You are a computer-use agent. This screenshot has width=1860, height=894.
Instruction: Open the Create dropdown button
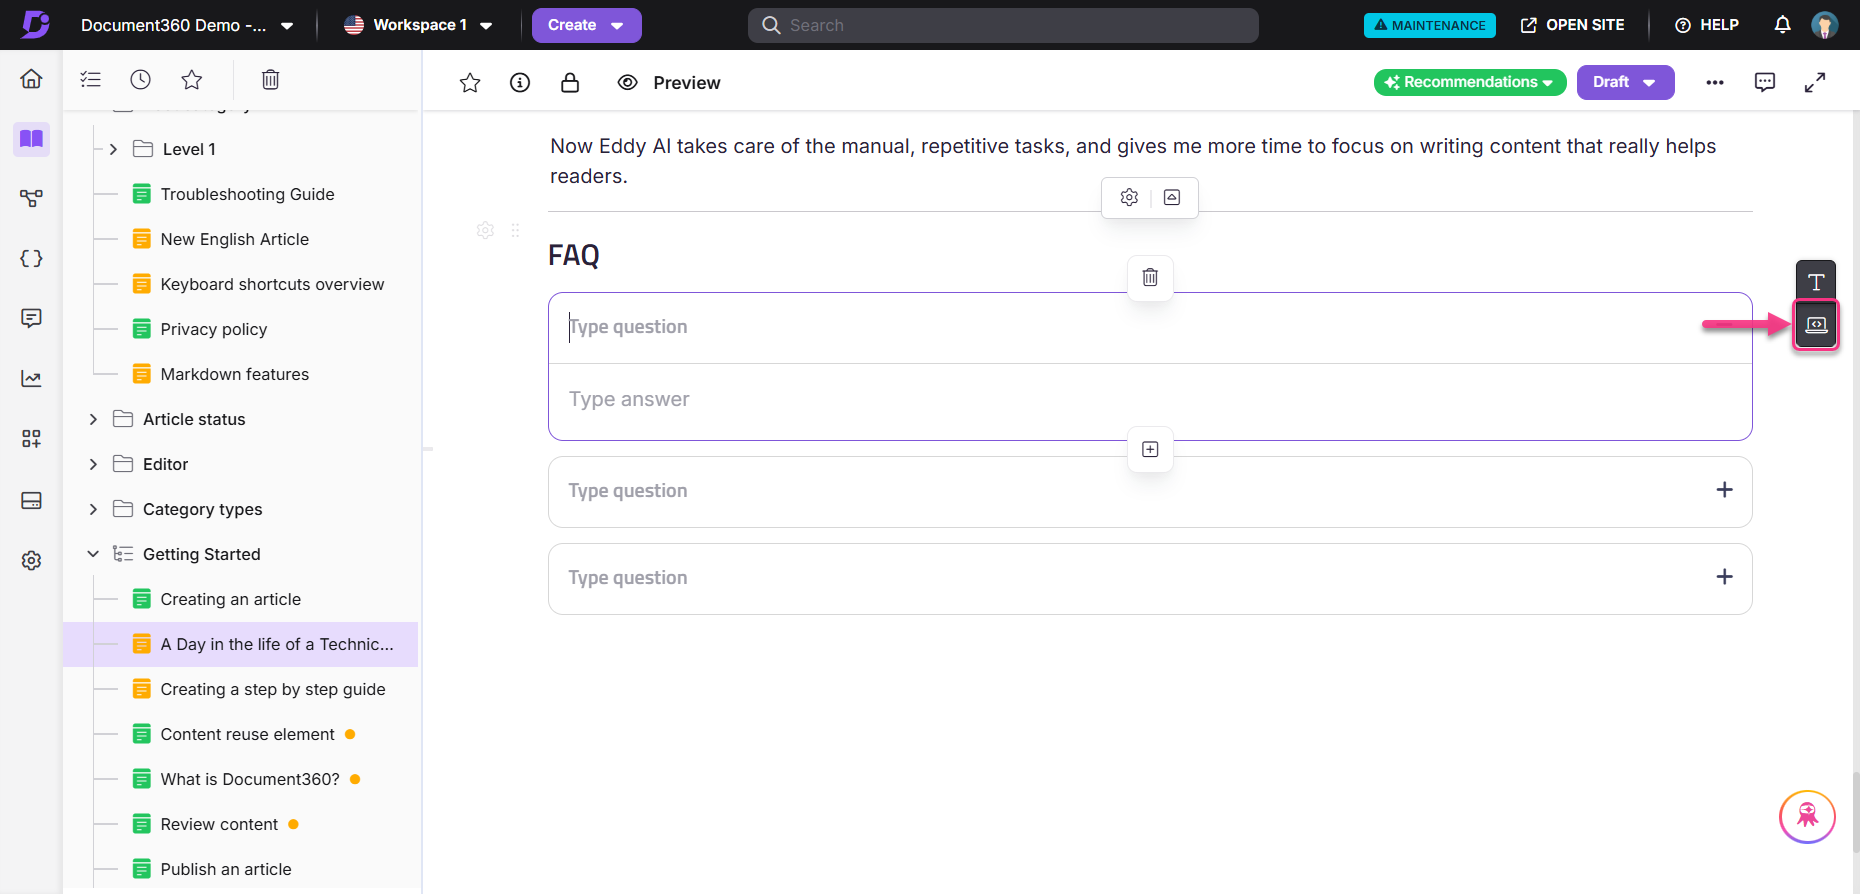point(586,25)
